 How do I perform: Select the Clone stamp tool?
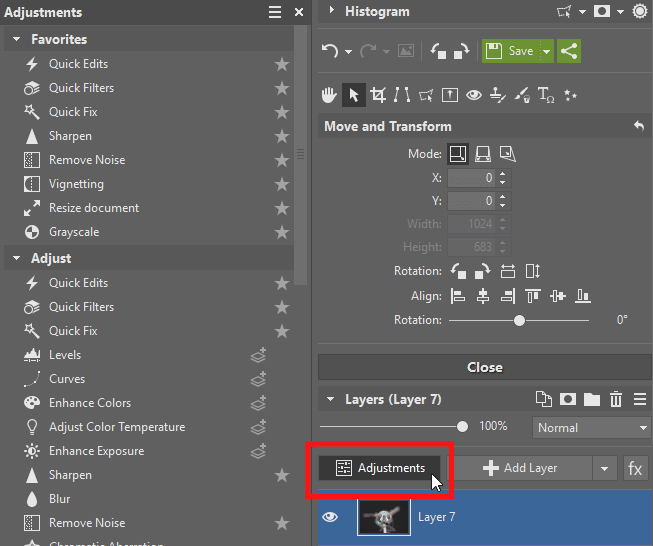pos(498,95)
